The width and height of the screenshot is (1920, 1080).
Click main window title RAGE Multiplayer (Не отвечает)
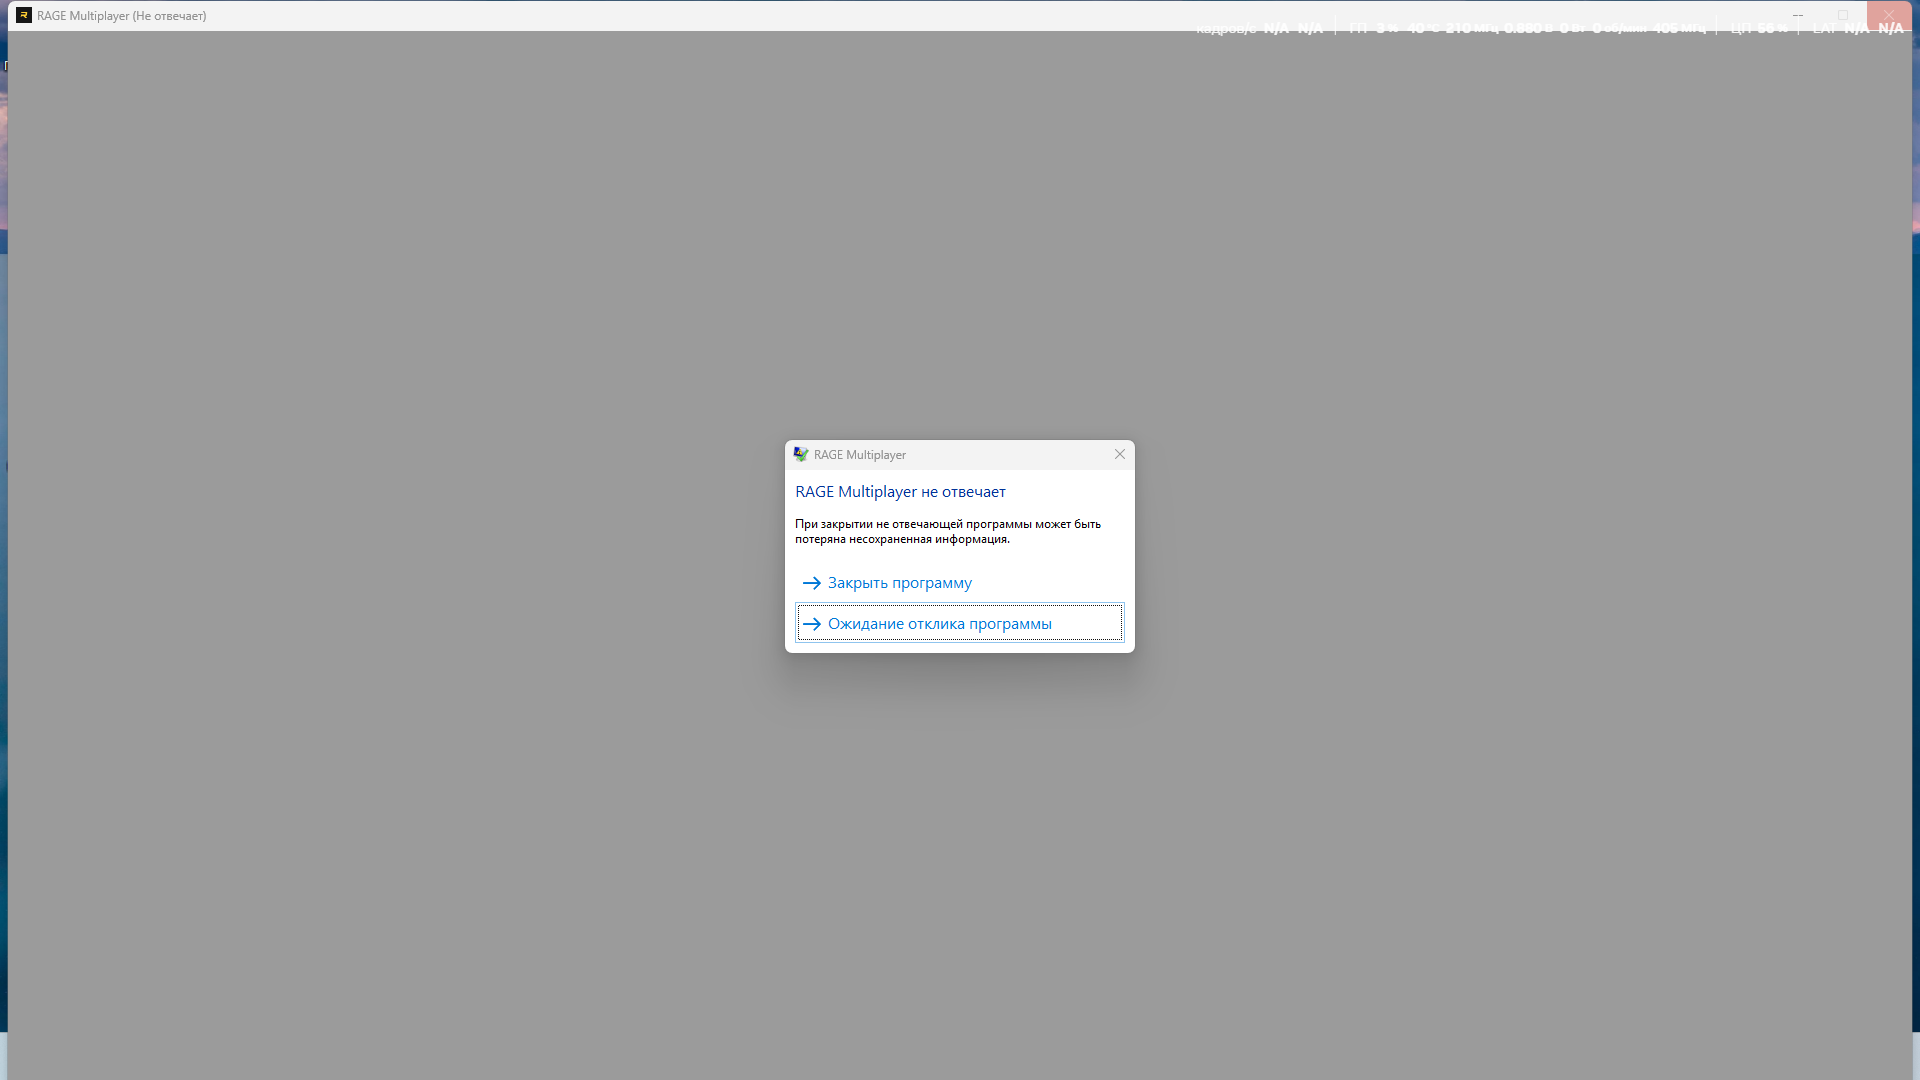121,16
